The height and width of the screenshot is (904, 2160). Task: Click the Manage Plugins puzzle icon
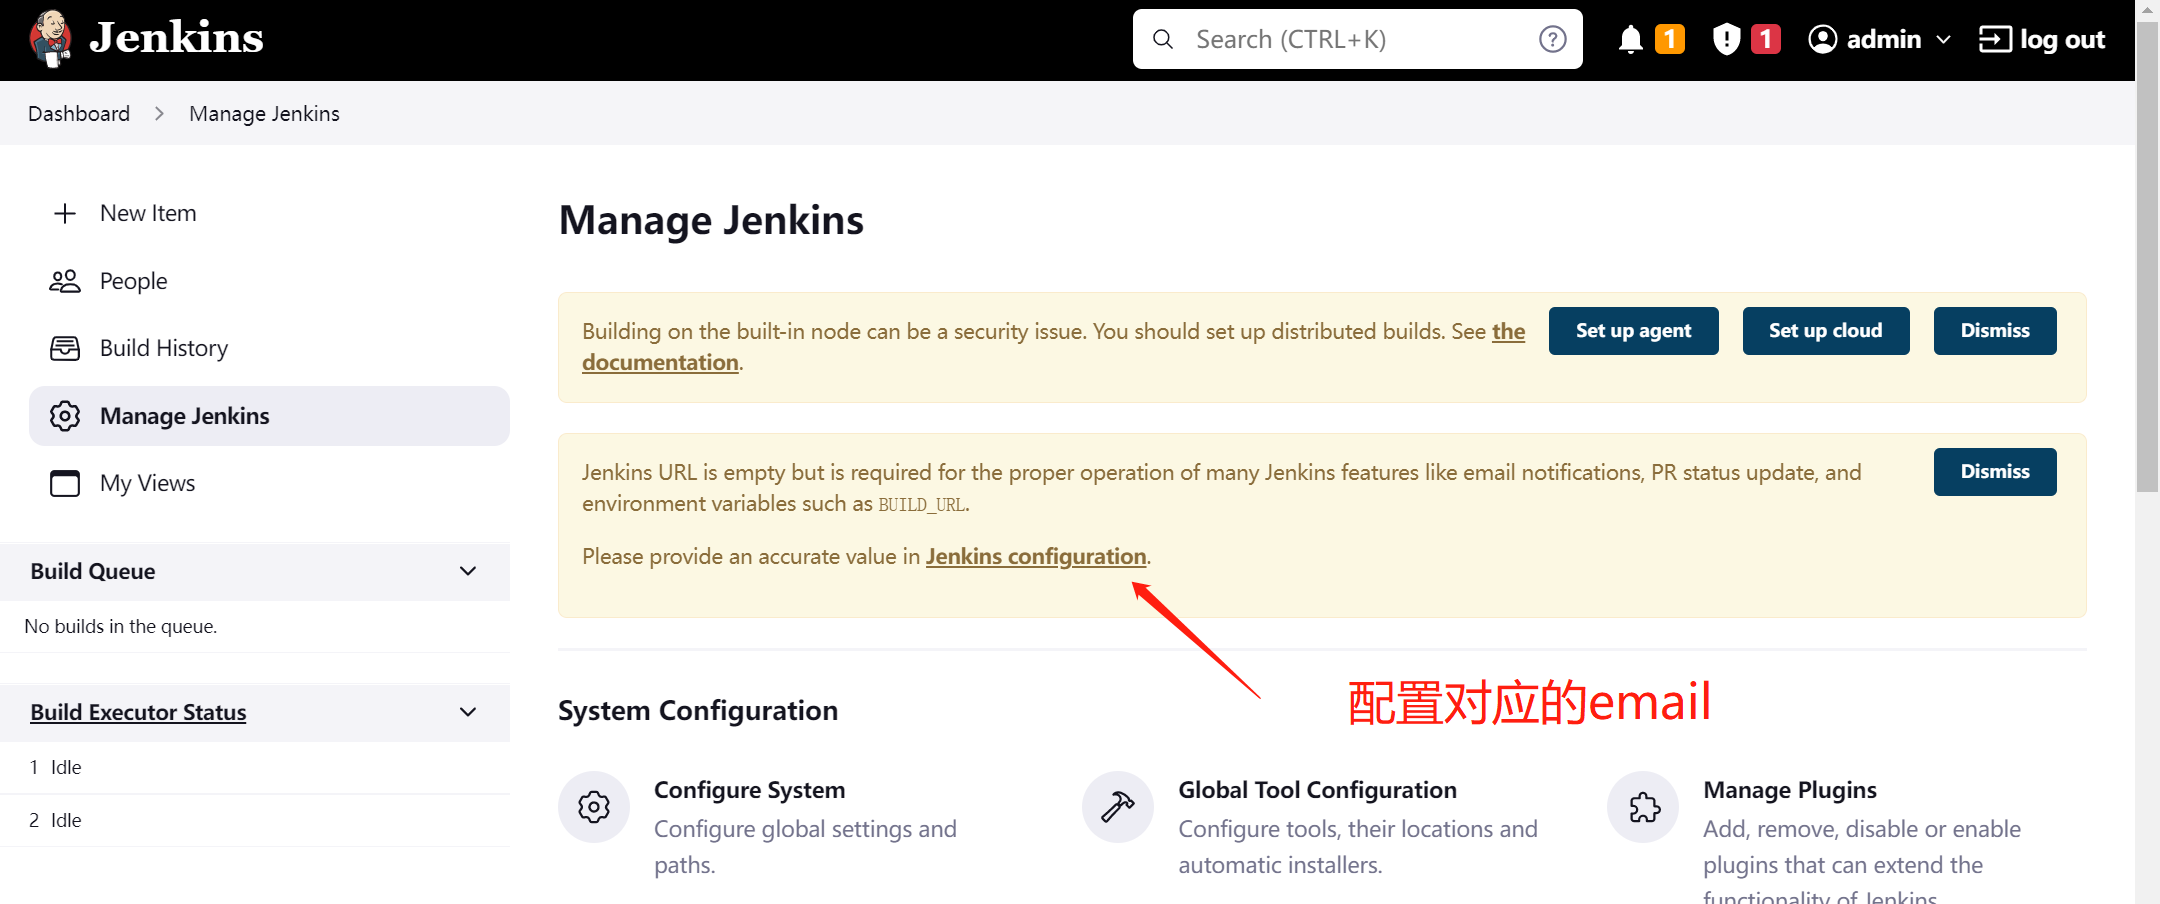pyautogui.click(x=1643, y=807)
